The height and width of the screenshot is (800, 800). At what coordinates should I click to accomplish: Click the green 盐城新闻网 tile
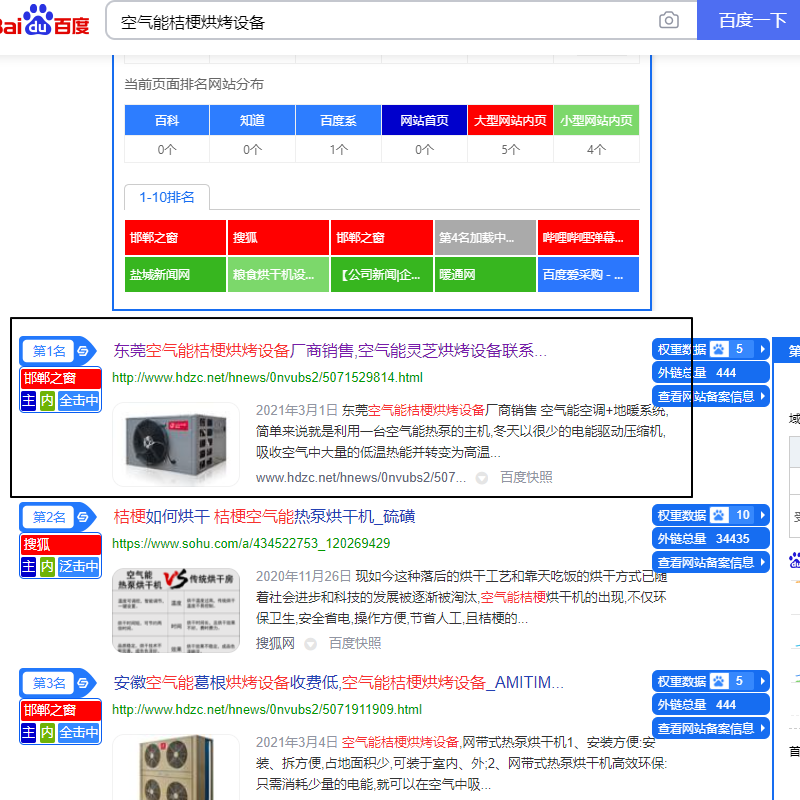pyautogui.click(x=175, y=274)
